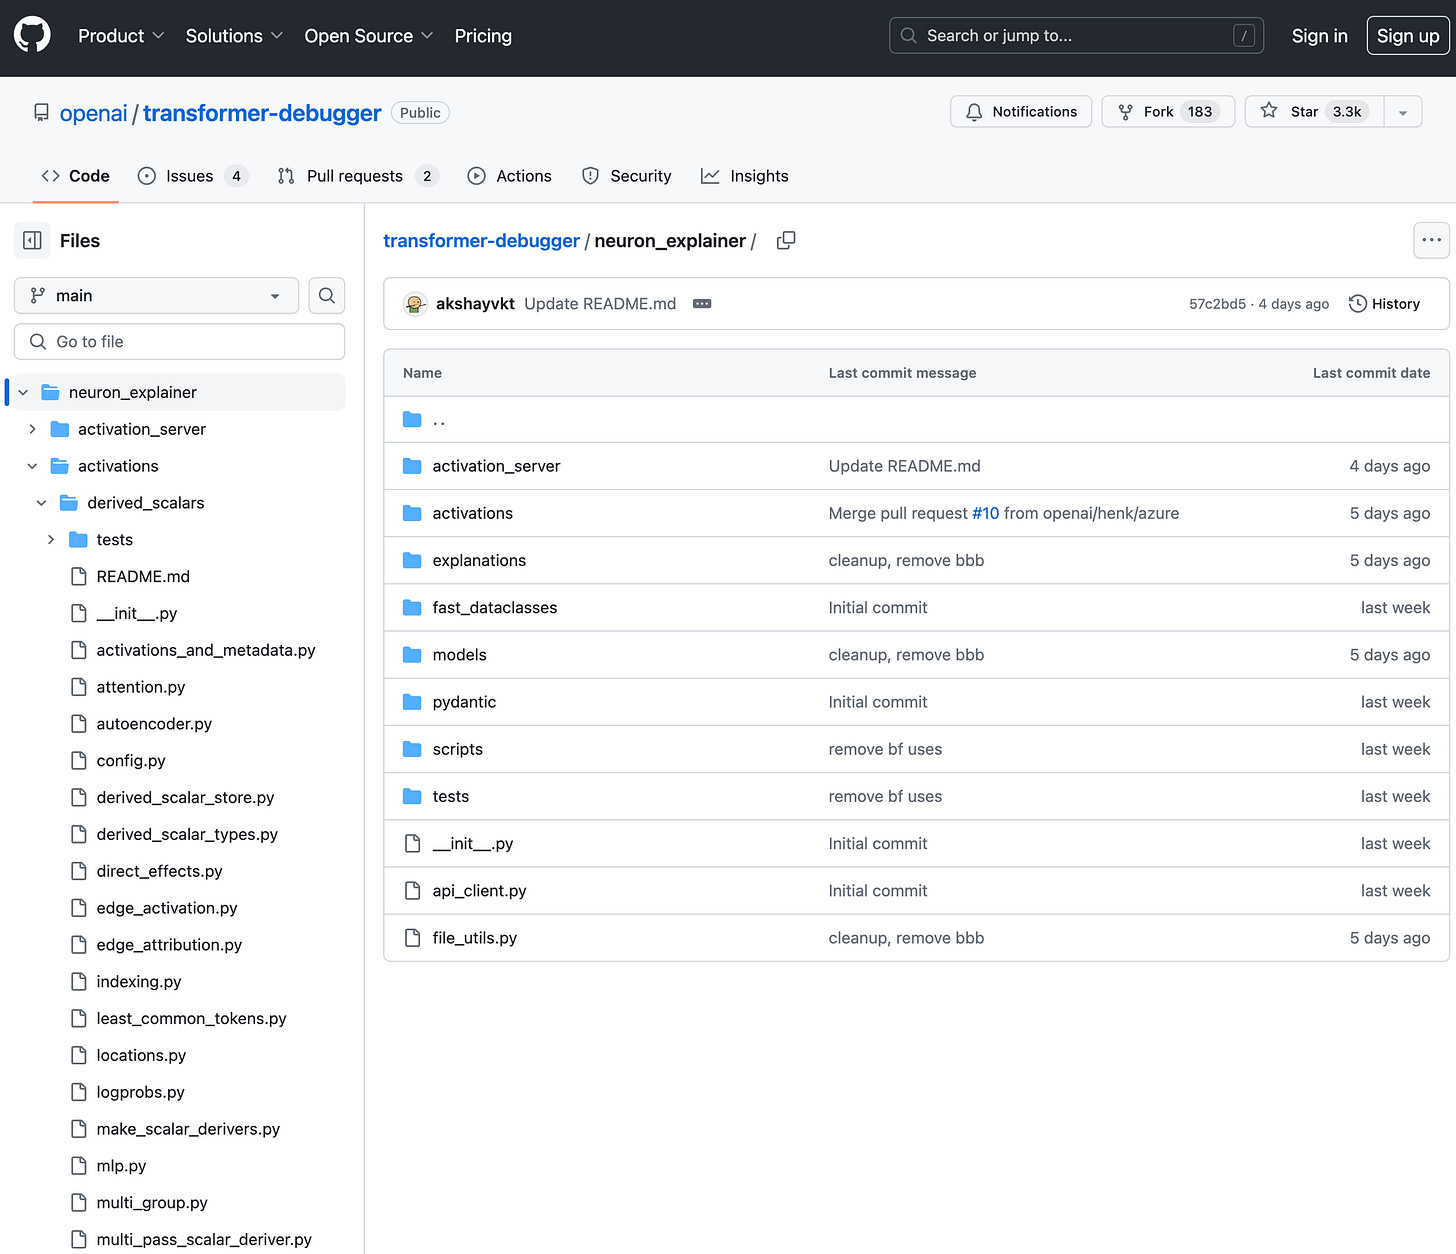
Task: Open the Update README.md commit message
Action: click(600, 304)
